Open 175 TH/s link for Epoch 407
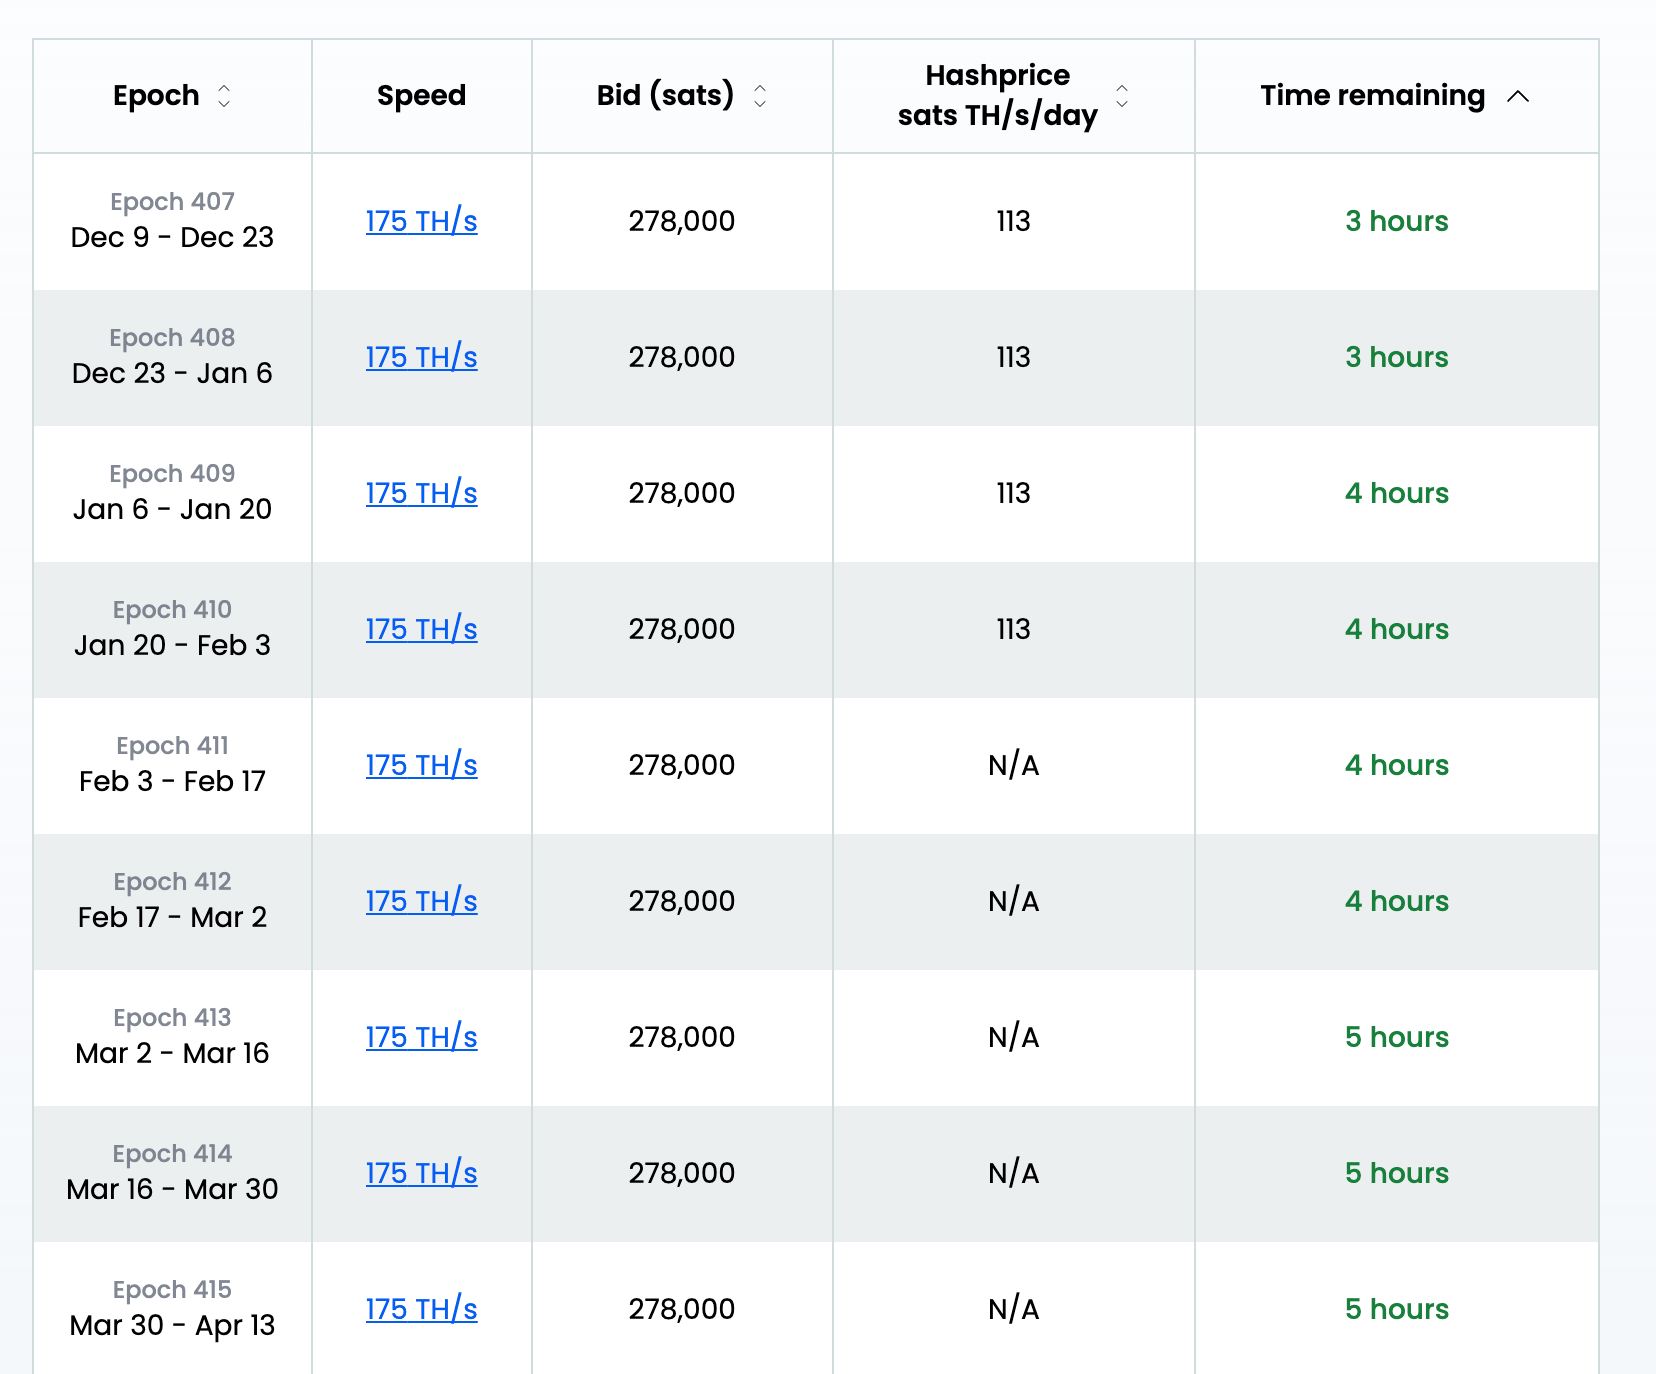1656x1374 pixels. [x=421, y=221]
